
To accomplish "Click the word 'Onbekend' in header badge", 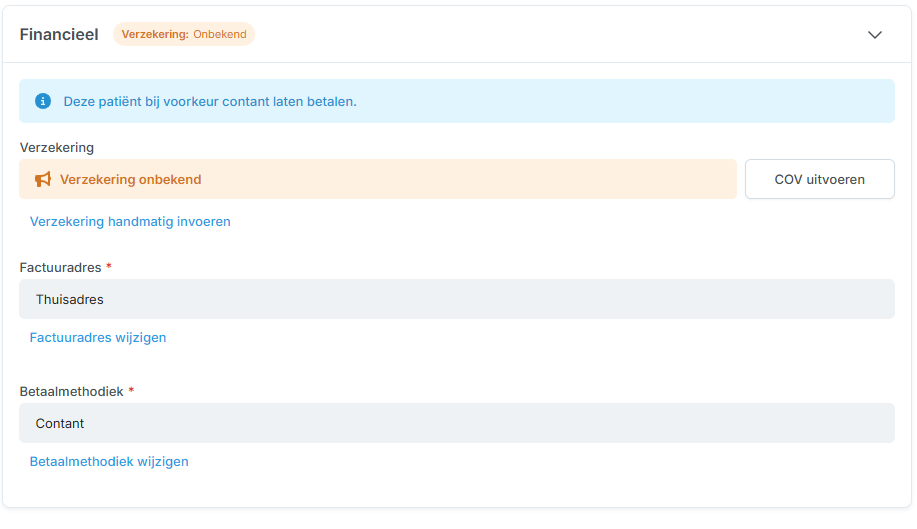I will coord(220,35).
